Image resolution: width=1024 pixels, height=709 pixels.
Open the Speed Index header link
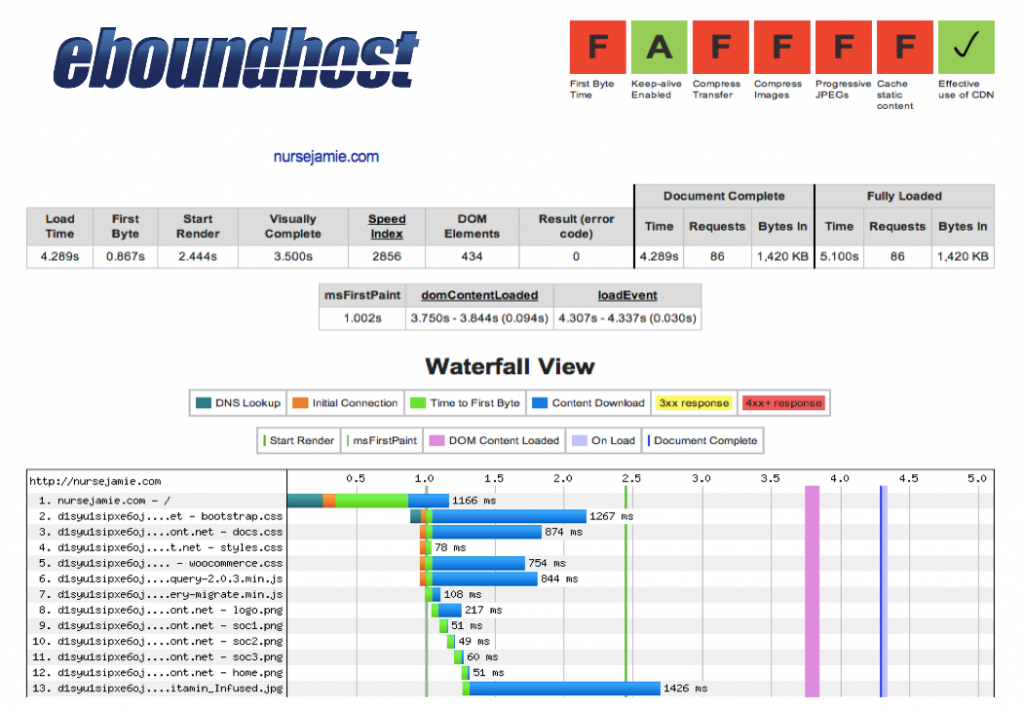coord(387,227)
